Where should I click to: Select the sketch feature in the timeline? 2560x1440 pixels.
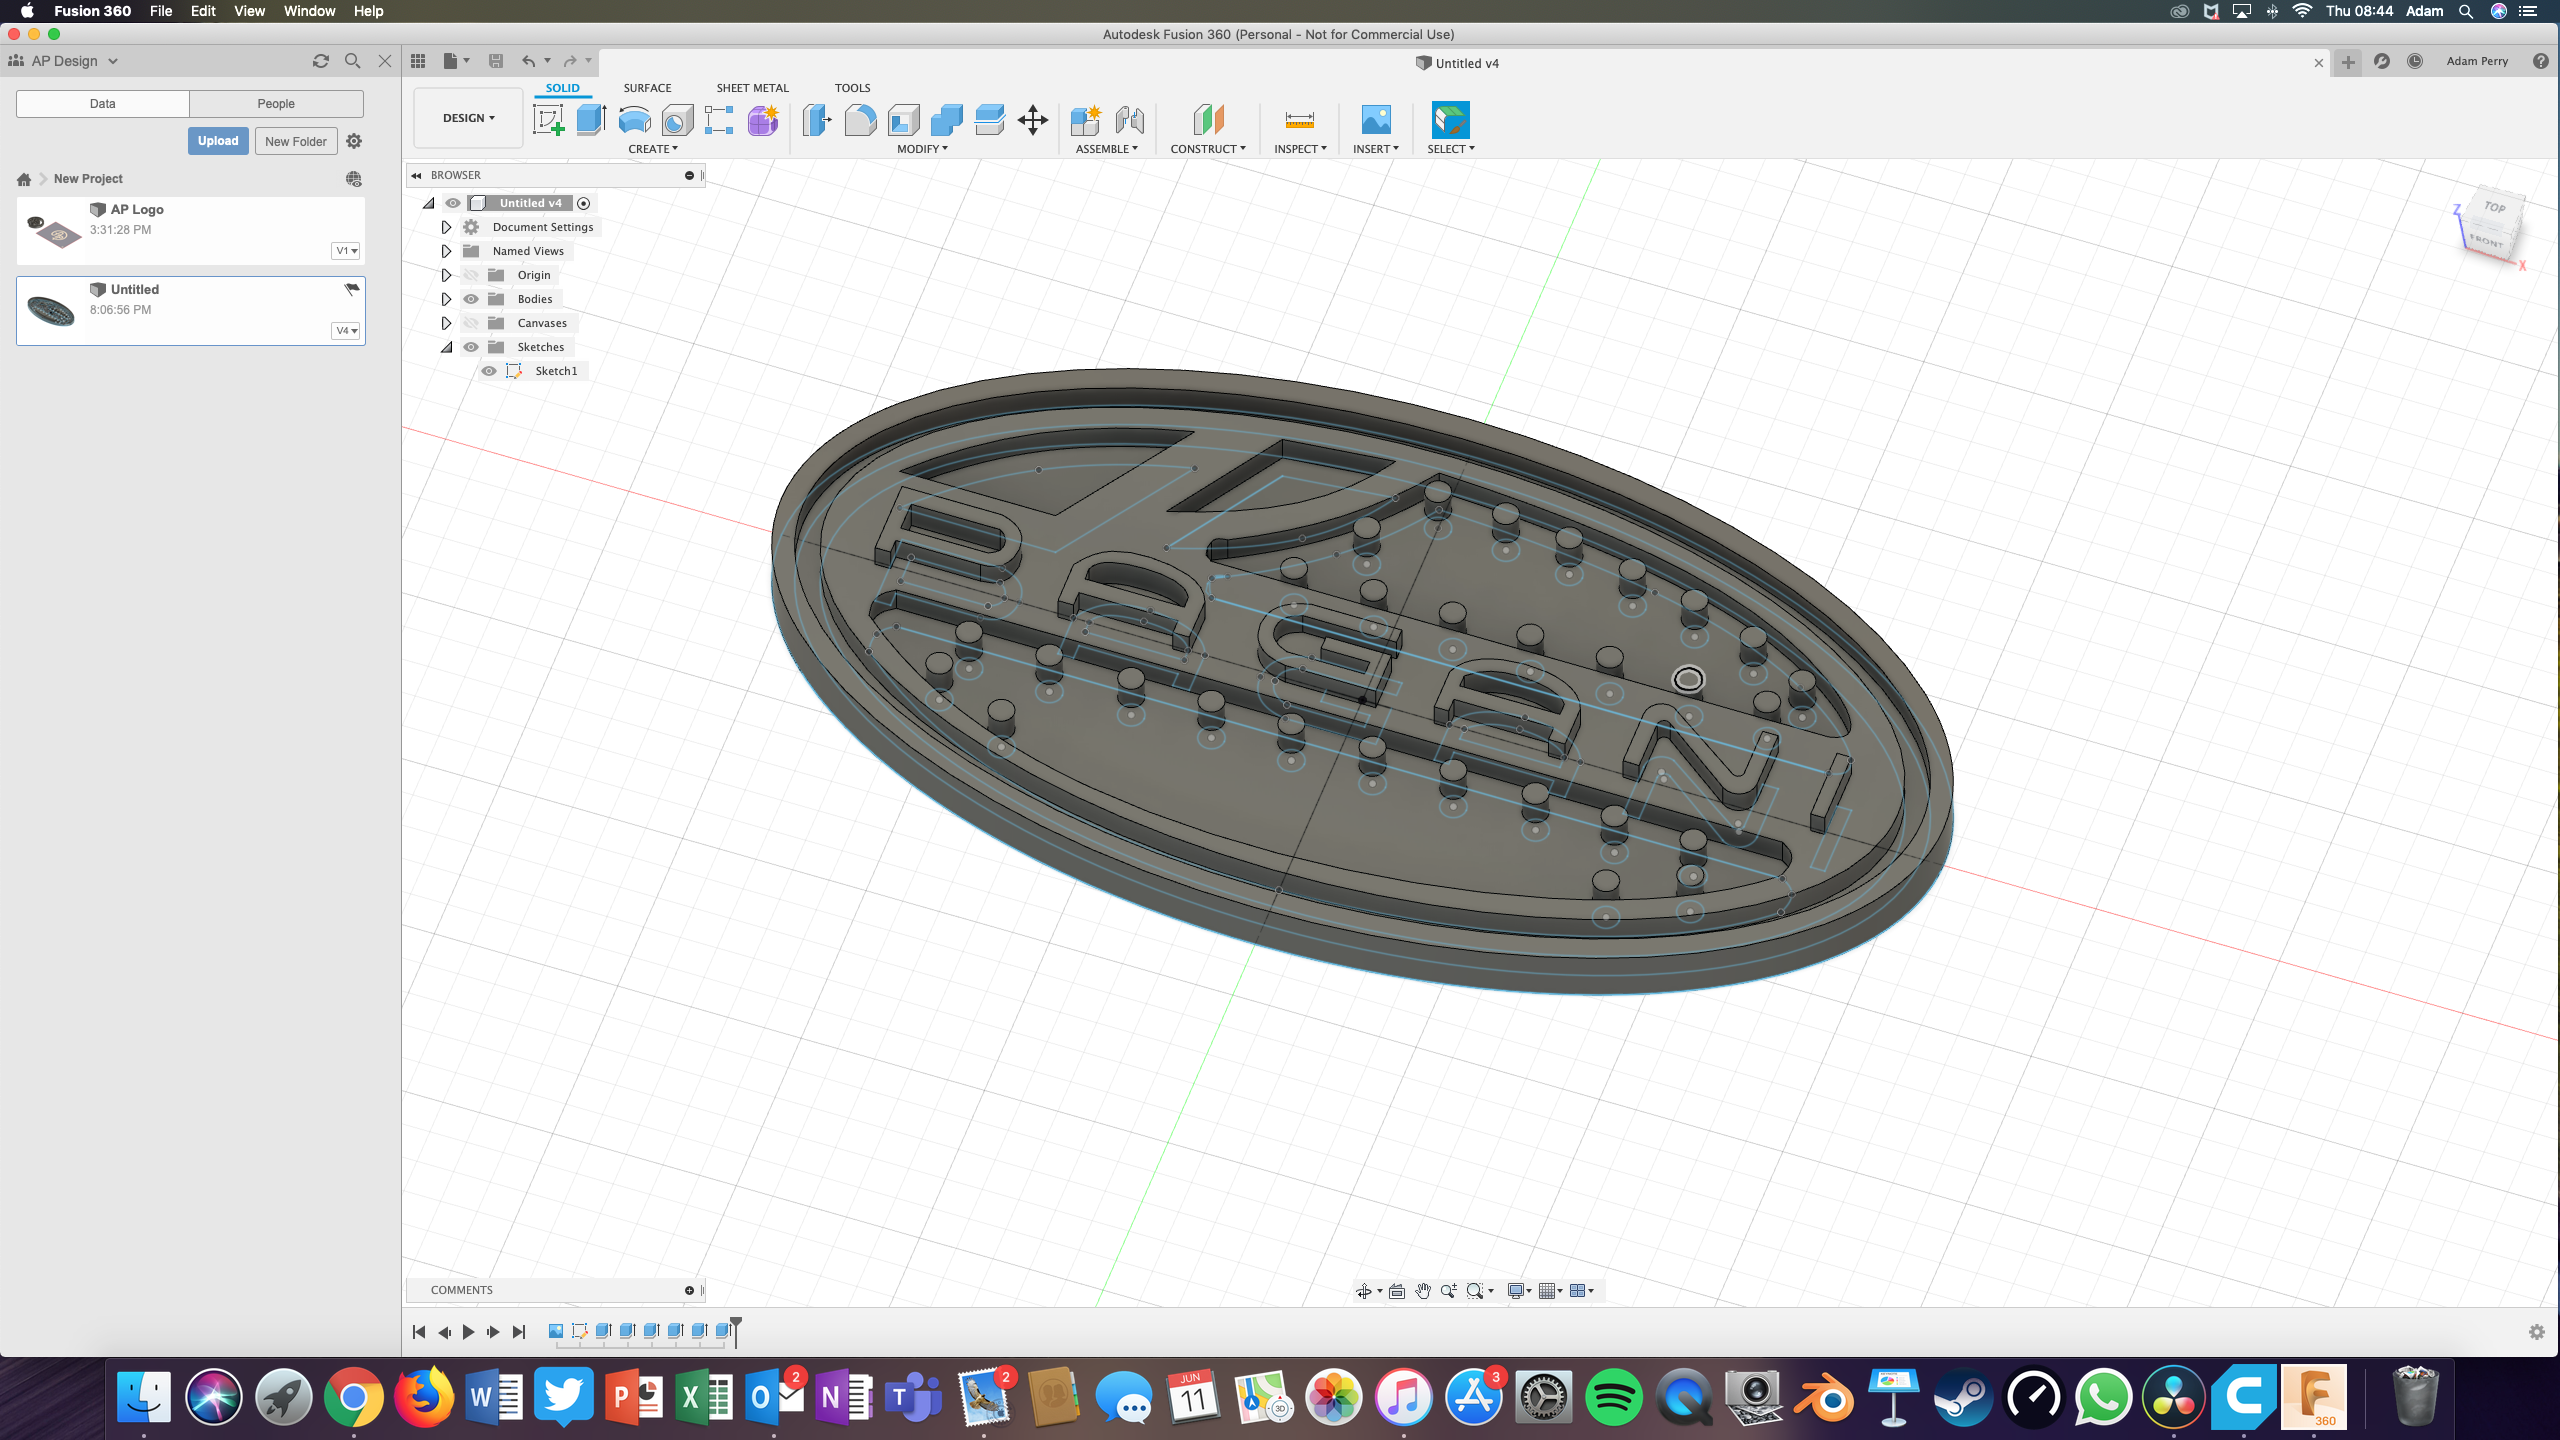(x=579, y=1331)
